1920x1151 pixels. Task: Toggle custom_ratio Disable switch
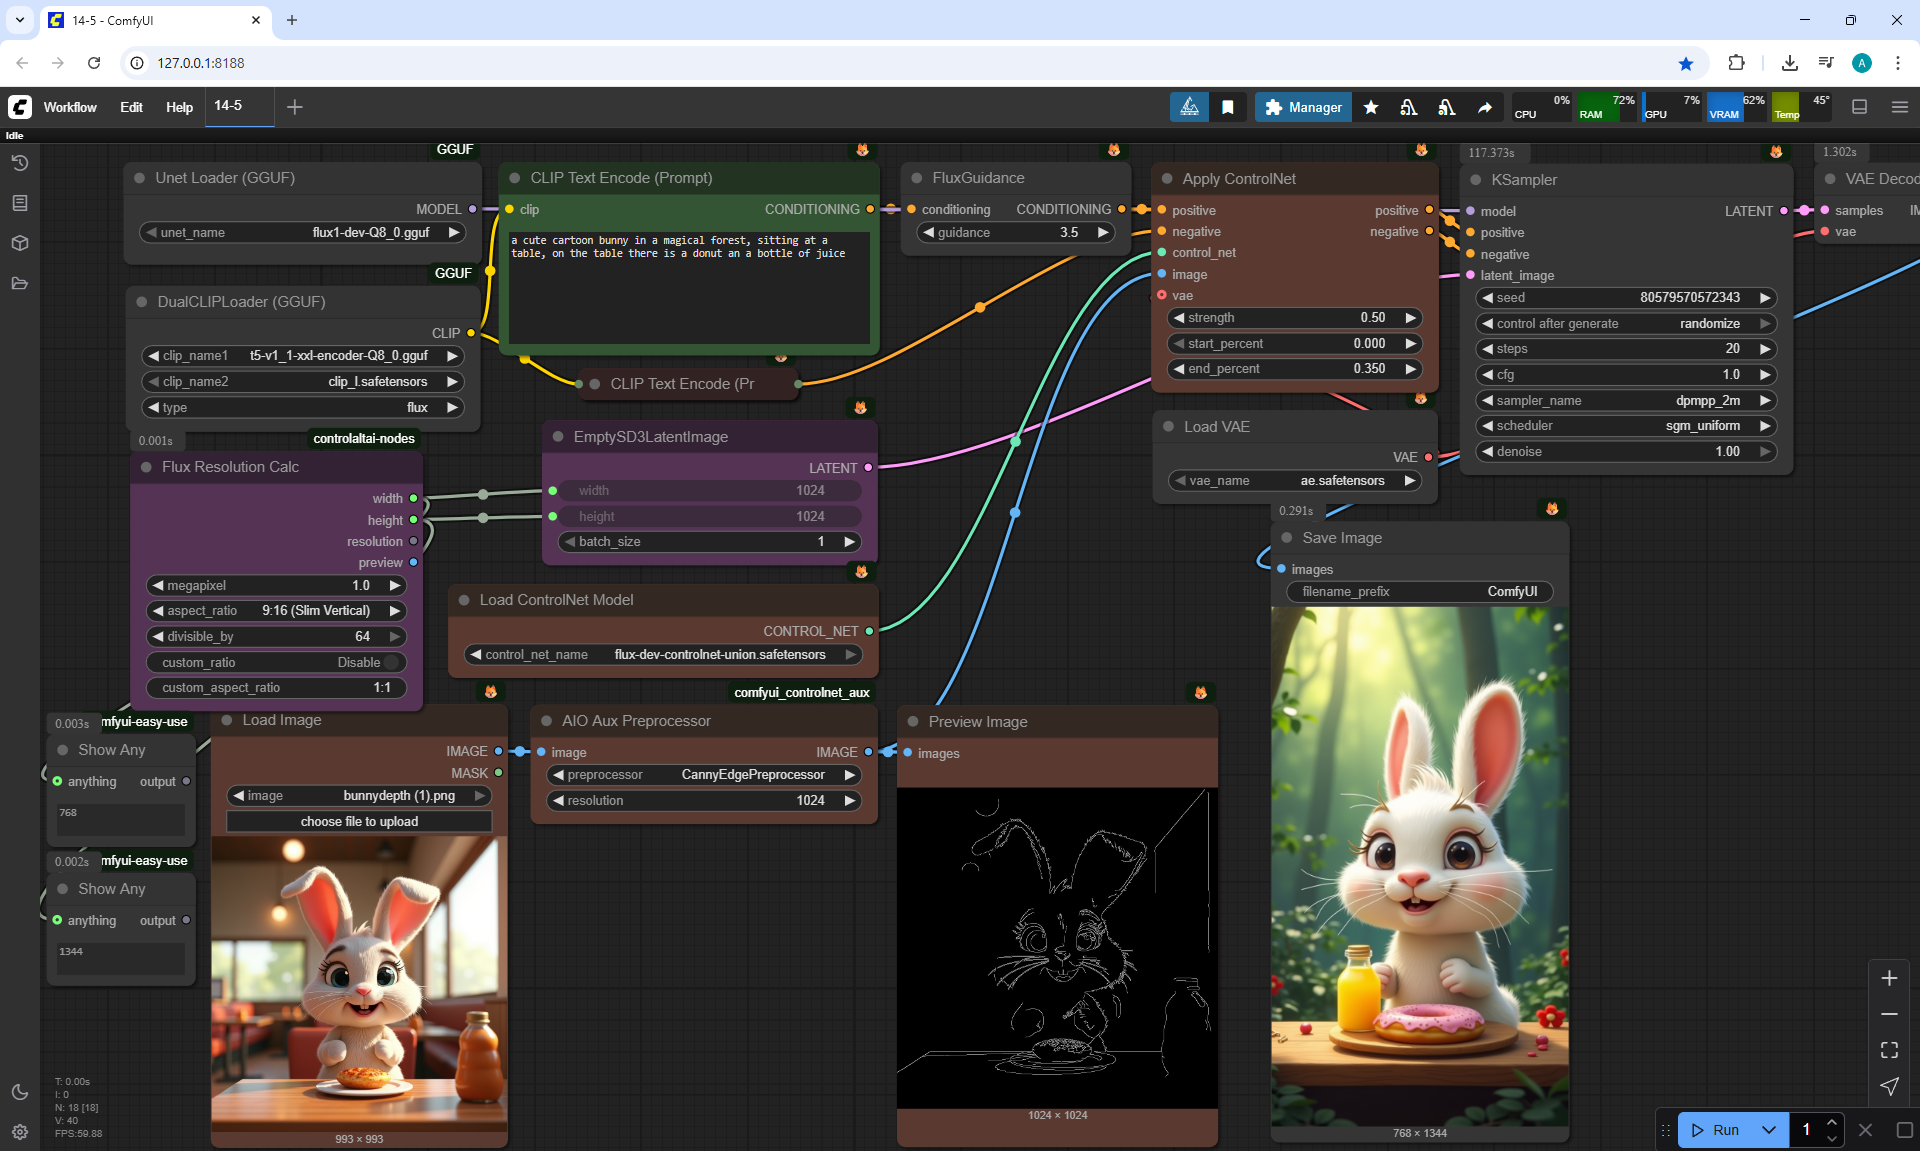390,662
